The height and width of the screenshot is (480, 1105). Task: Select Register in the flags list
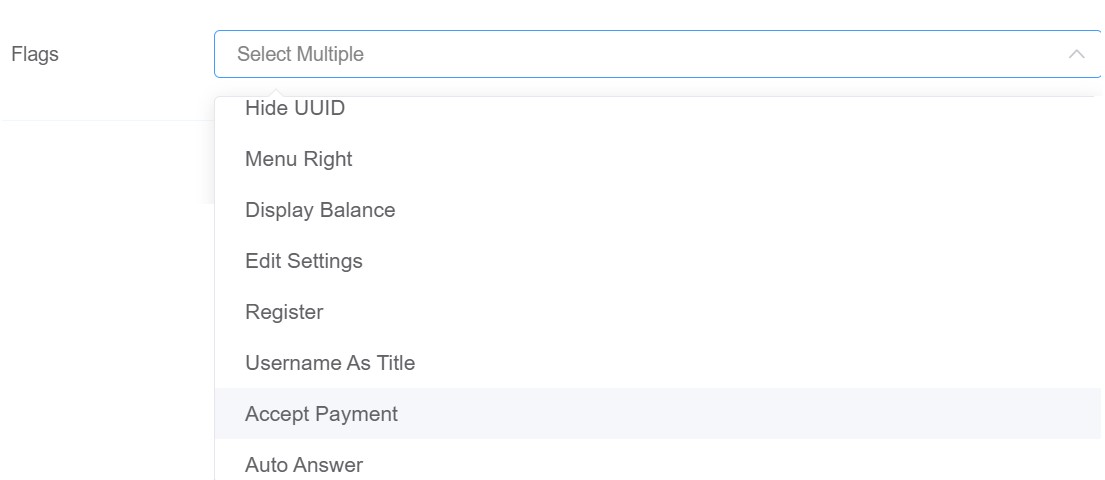(284, 312)
